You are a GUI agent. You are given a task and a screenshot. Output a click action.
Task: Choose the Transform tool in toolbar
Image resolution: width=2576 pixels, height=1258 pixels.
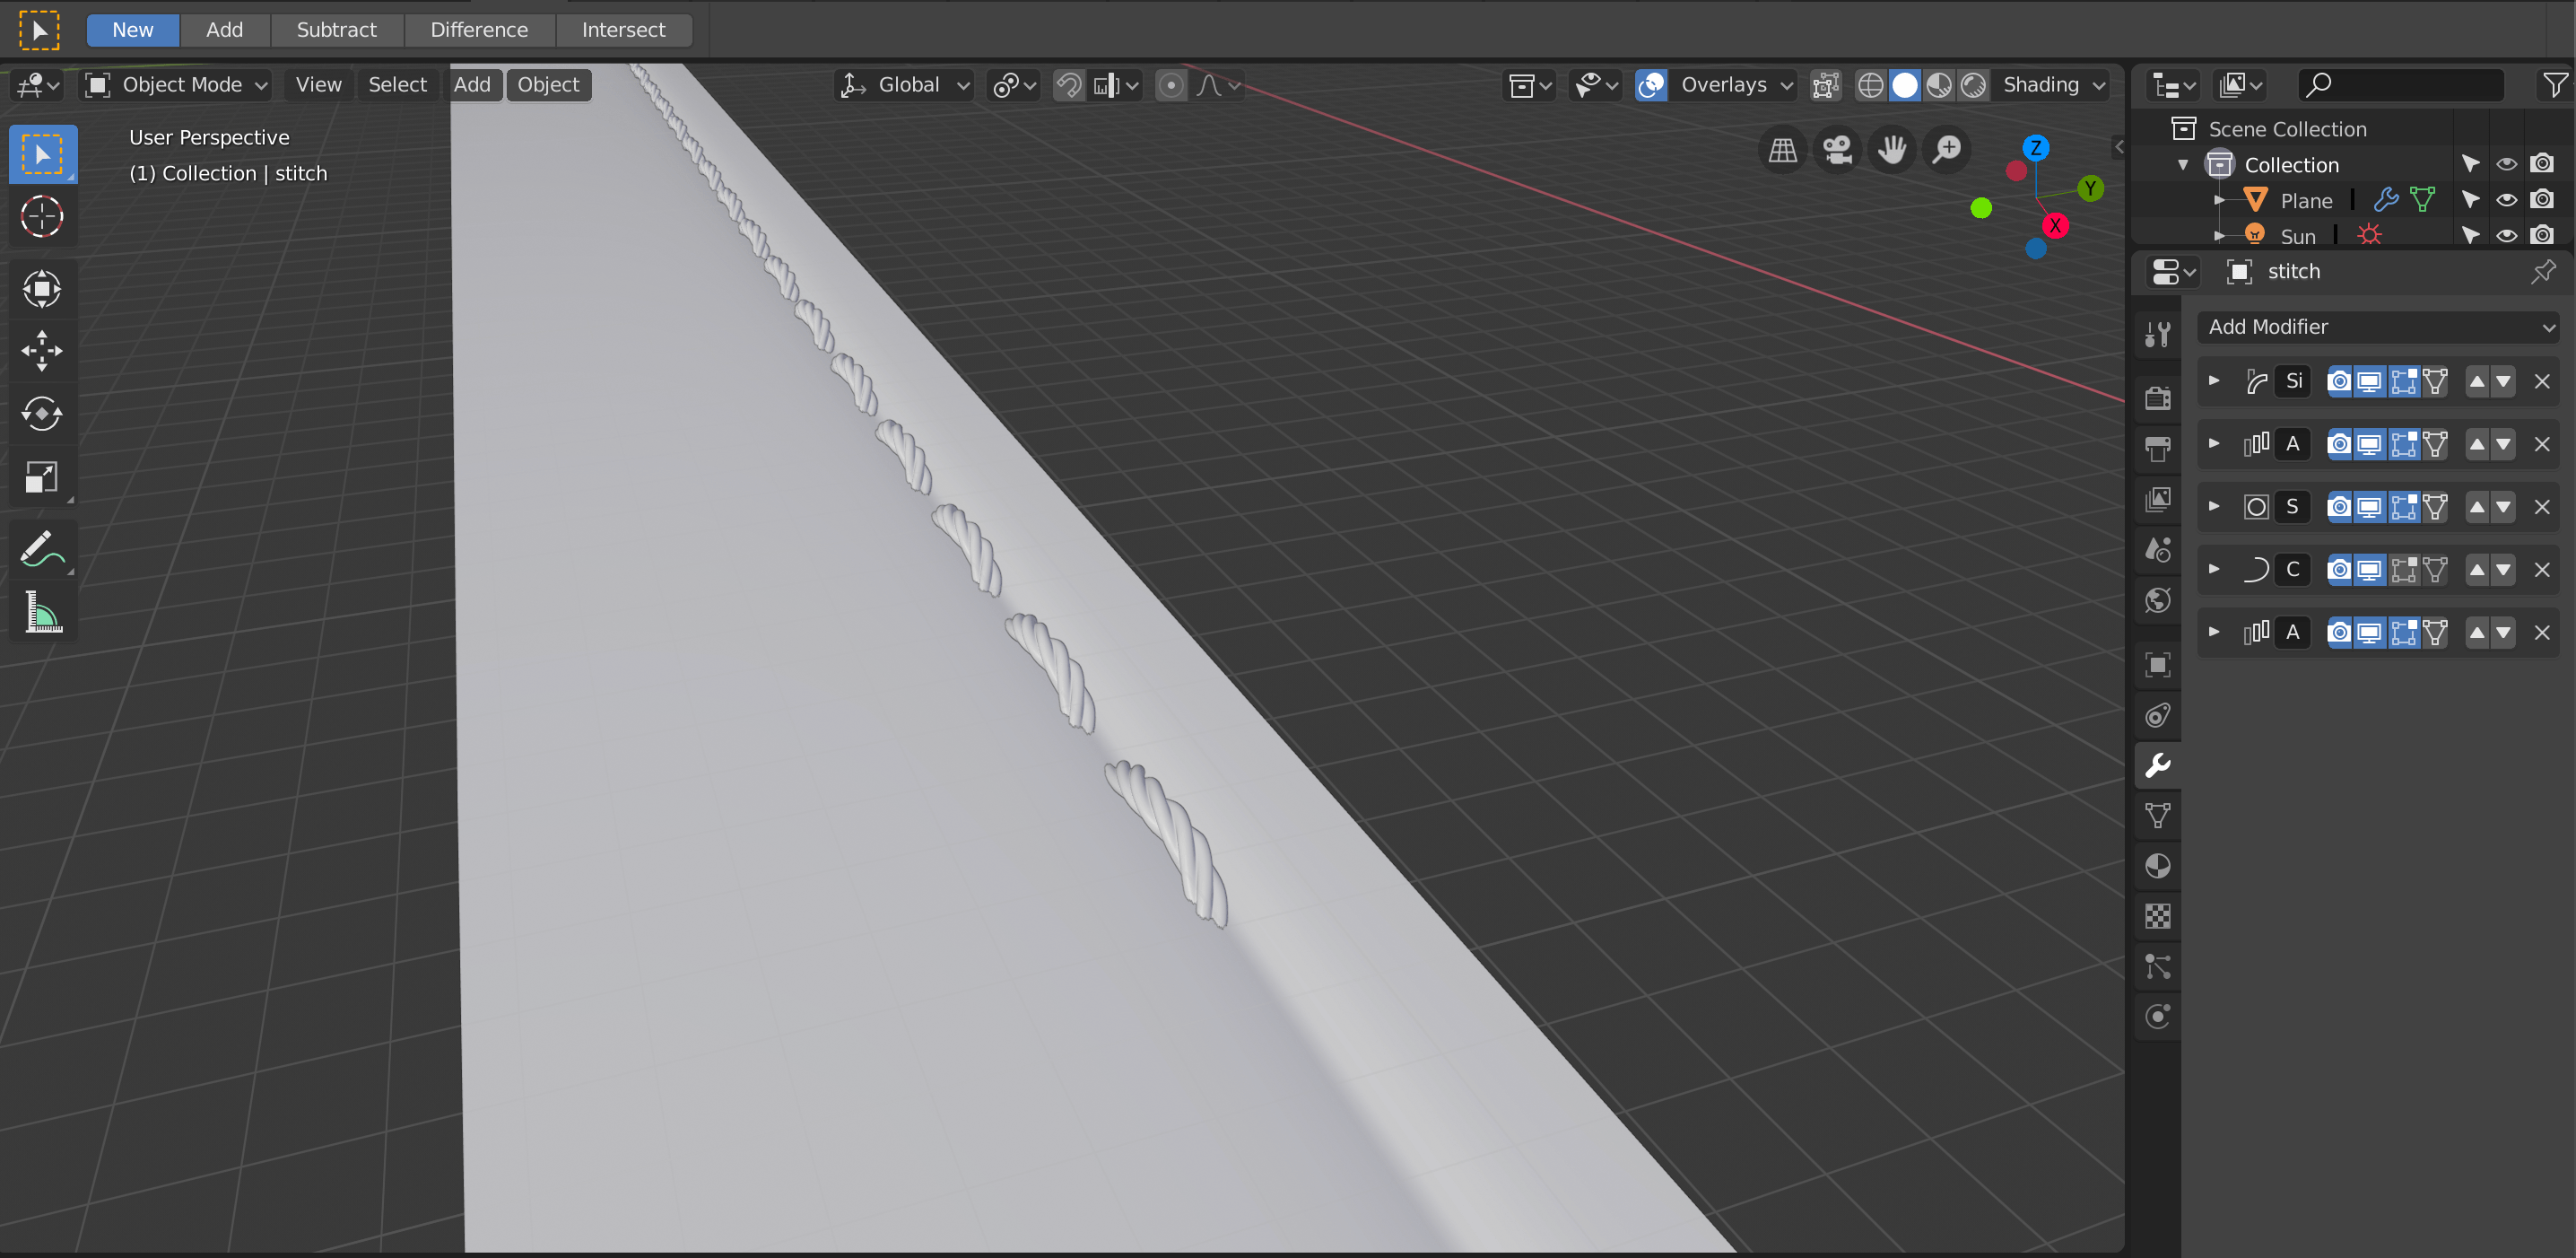click(42, 289)
